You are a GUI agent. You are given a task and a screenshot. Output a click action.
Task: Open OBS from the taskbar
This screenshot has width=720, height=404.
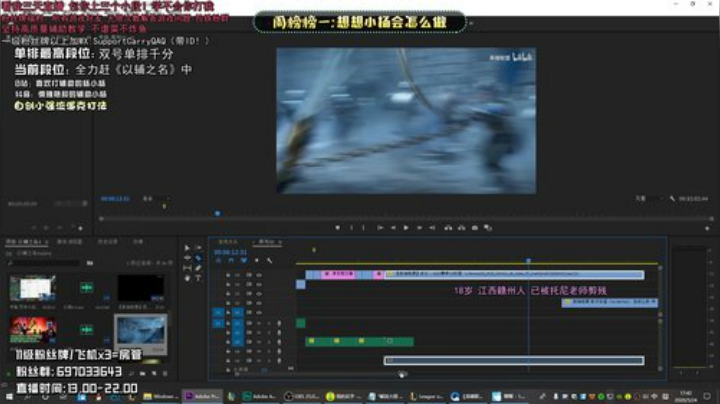[x=300, y=396]
